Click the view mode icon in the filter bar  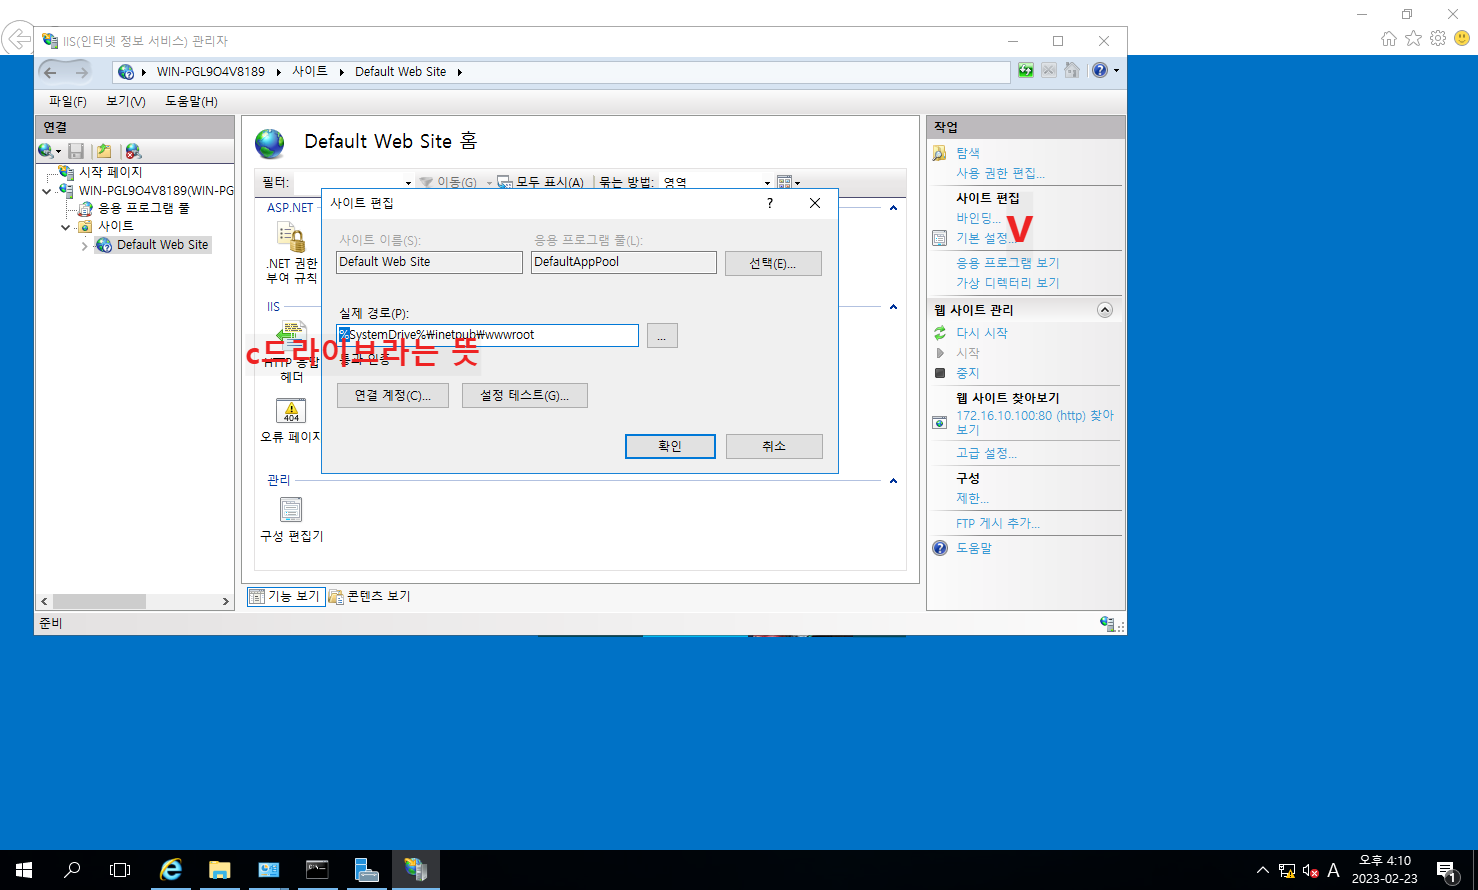pyautogui.click(x=785, y=182)
